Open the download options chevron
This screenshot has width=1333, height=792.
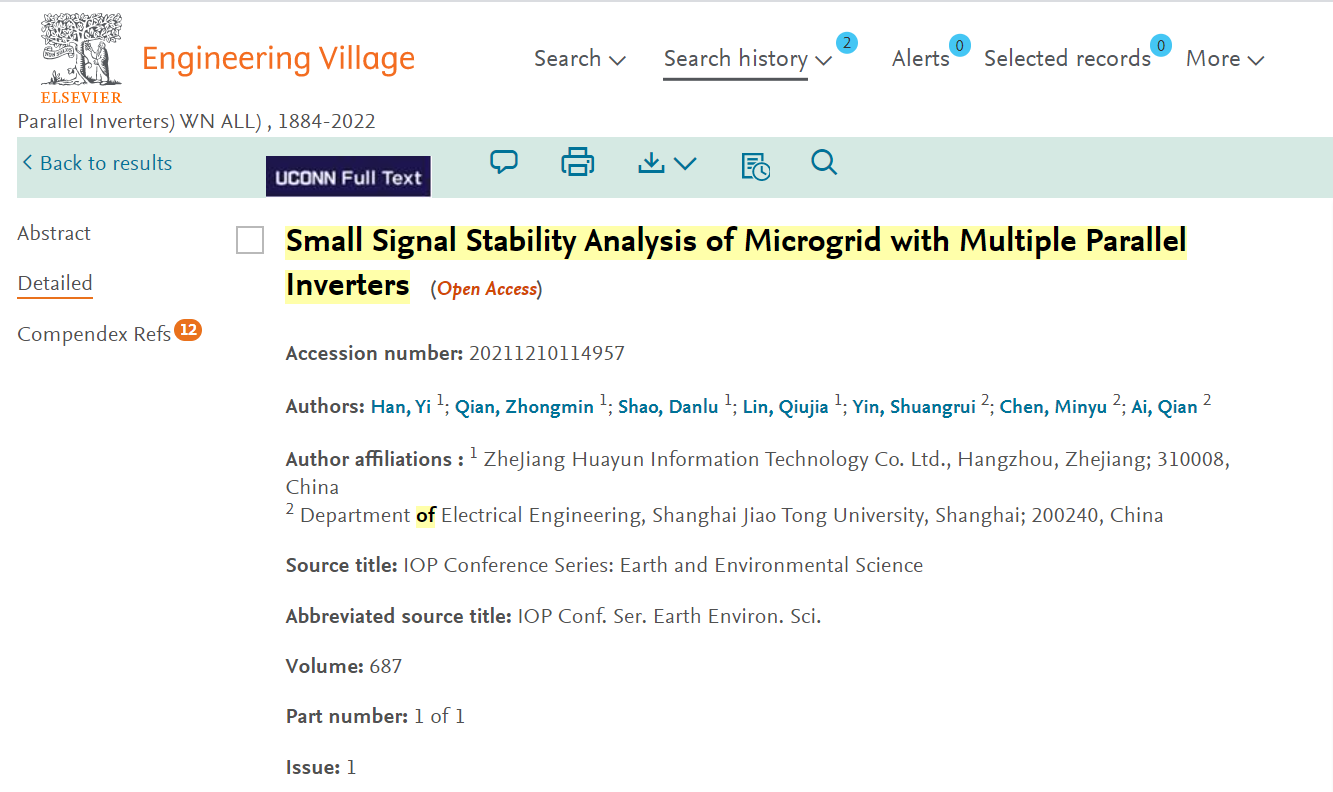(685, 163)
